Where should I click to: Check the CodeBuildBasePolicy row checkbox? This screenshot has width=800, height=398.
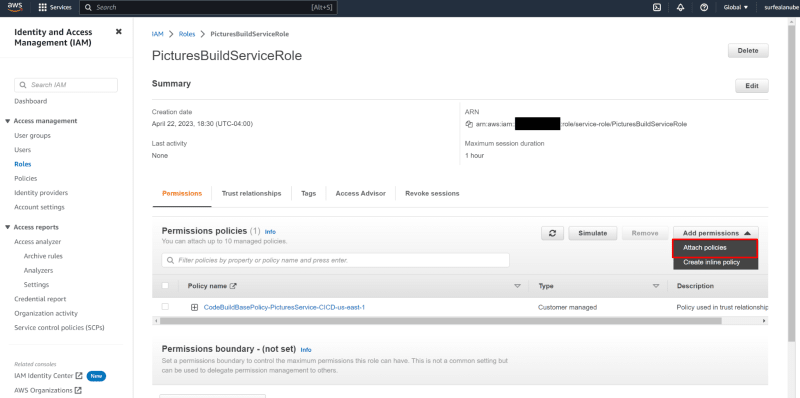(x=165, y=307)
